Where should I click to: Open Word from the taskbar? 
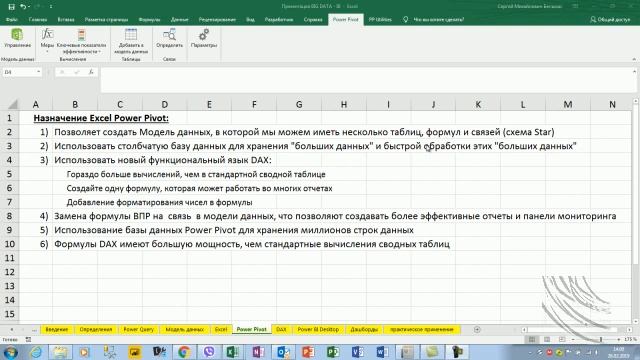point(382,352)
